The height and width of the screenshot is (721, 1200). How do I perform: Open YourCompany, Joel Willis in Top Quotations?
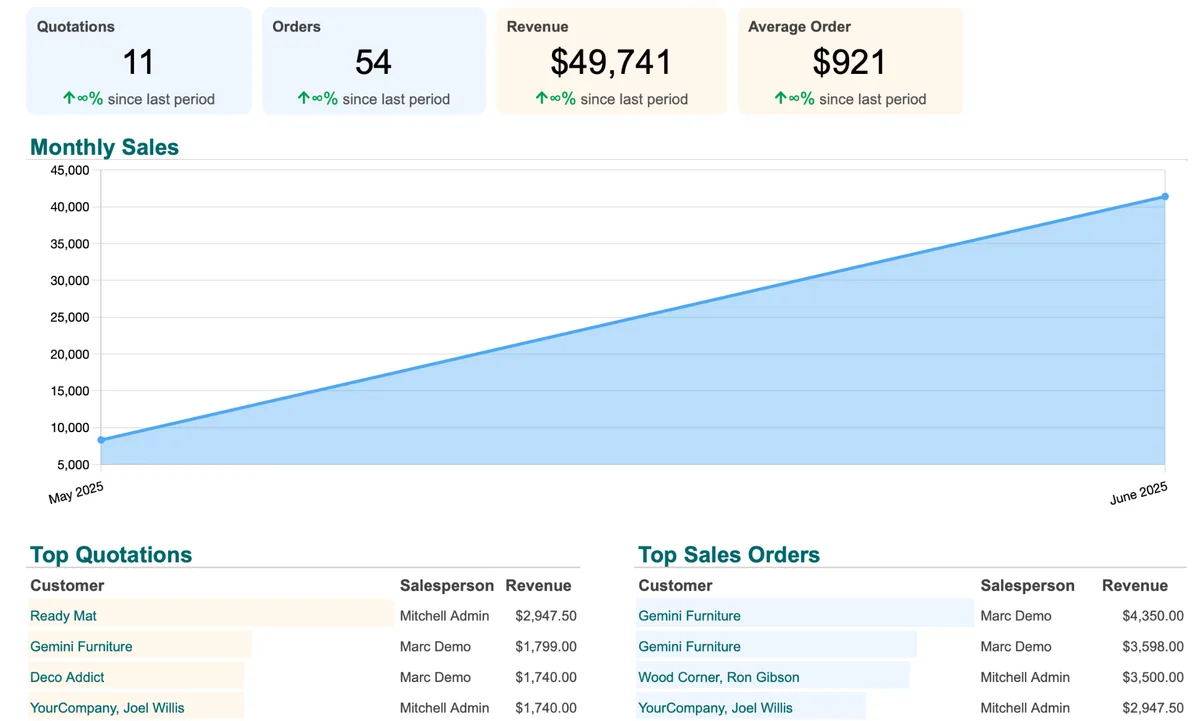[107, 708]
